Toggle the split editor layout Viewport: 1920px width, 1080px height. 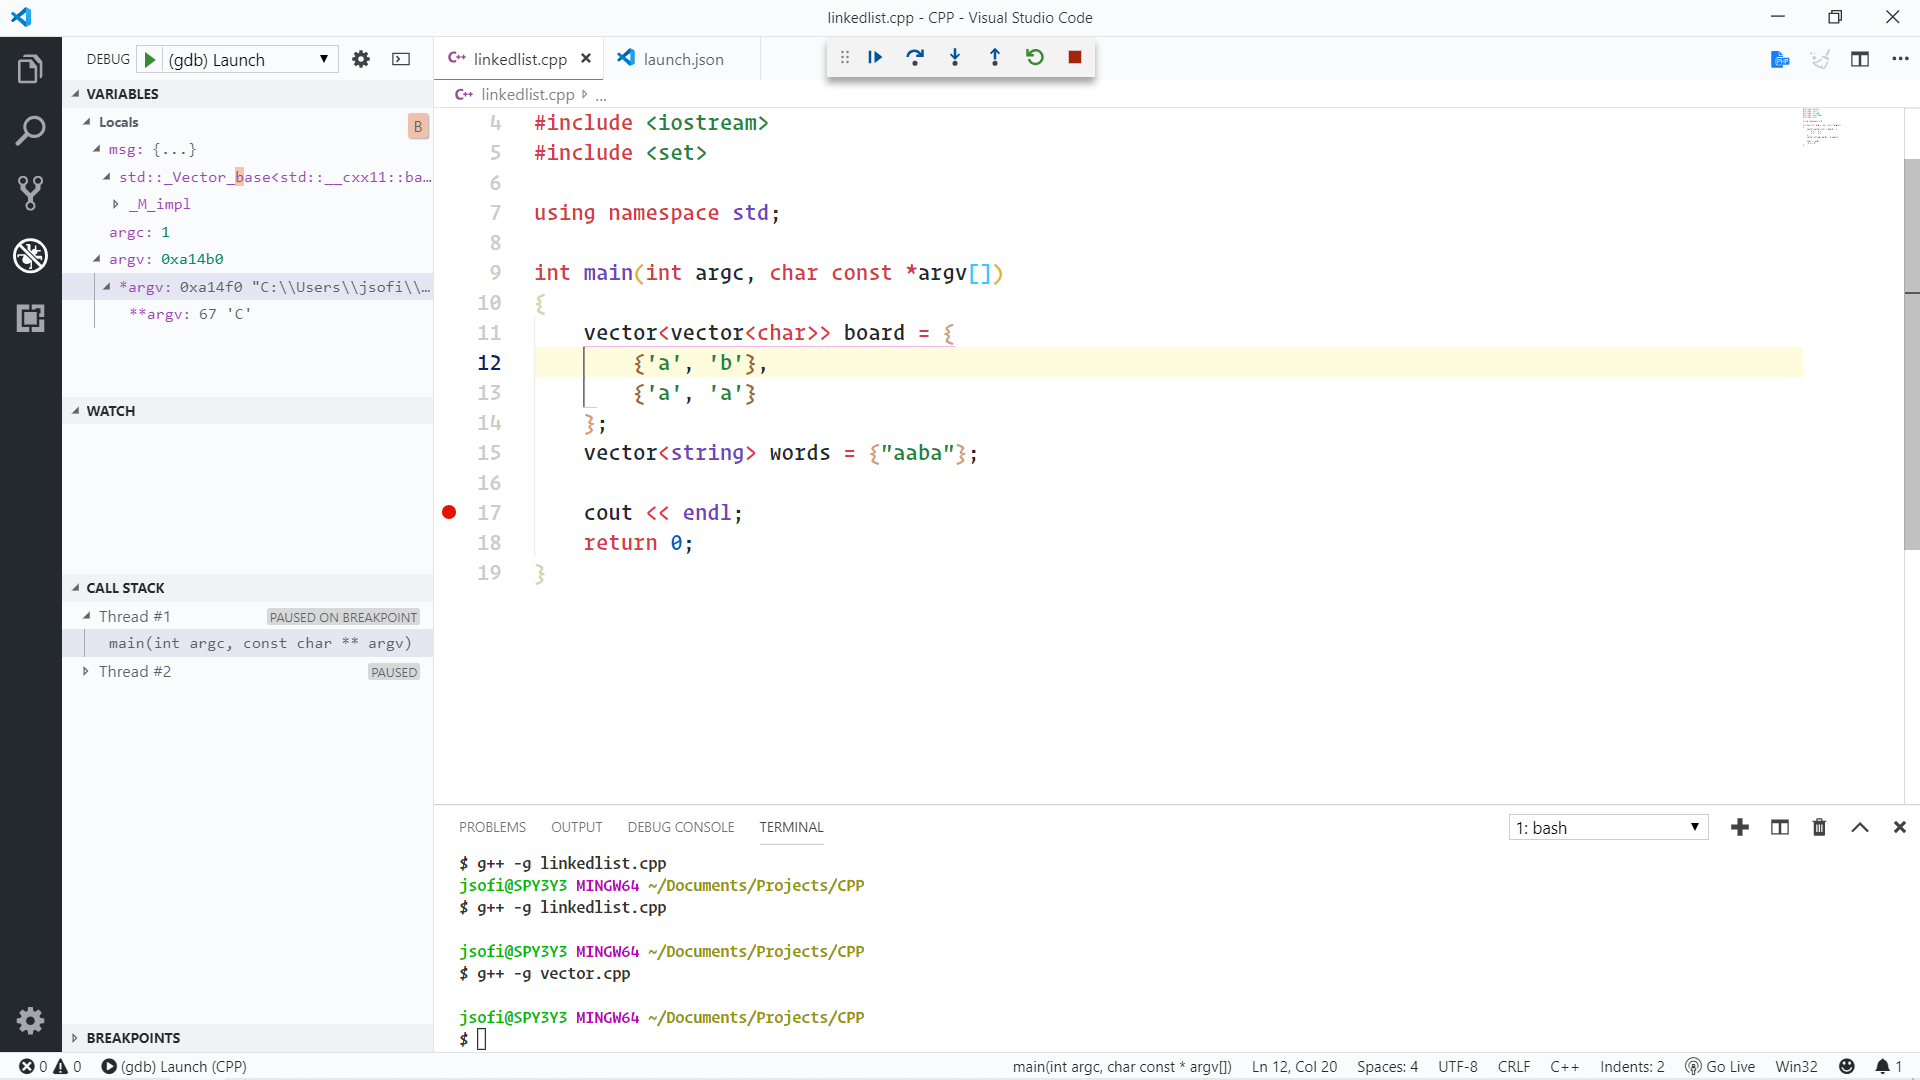pos(1860,60)
